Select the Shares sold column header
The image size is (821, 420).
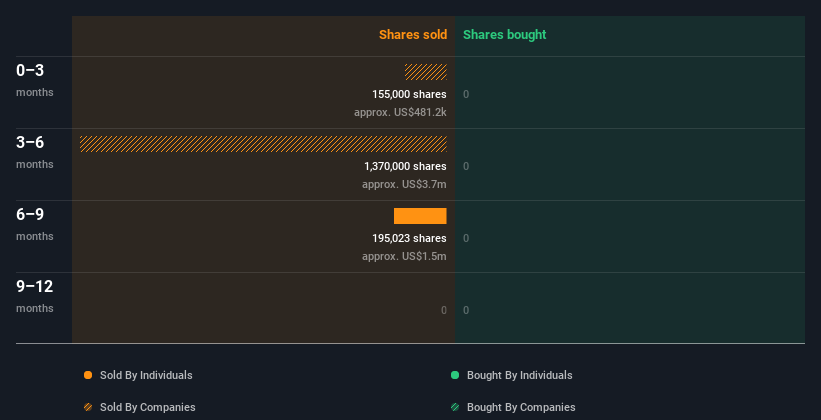[412, 35]
